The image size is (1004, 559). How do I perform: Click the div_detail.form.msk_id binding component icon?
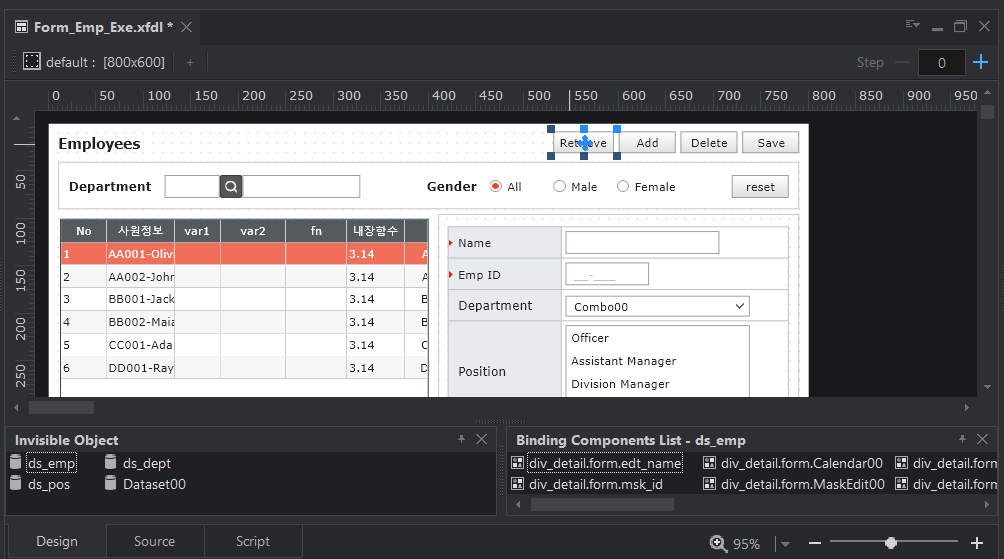tap(517, 484)
